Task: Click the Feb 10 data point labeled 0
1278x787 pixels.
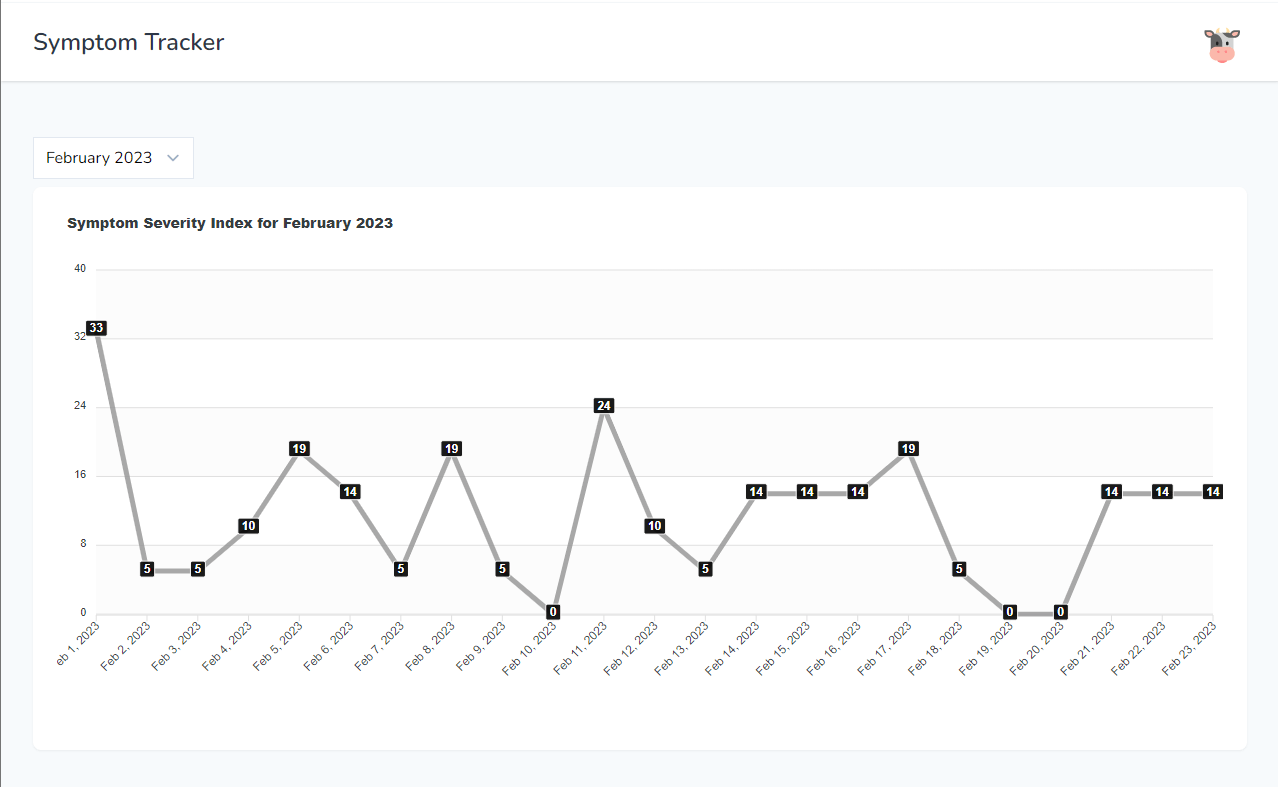Action: [553, 612]
